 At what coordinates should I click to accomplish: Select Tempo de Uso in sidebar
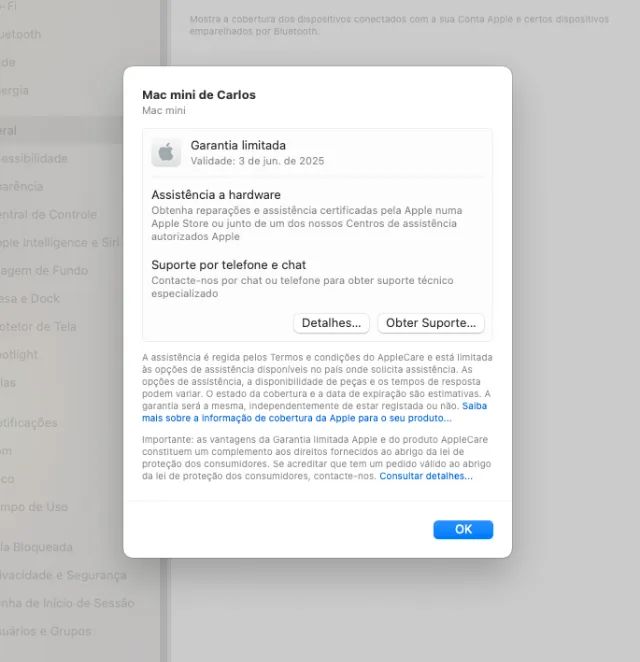(x=34, y=507)
